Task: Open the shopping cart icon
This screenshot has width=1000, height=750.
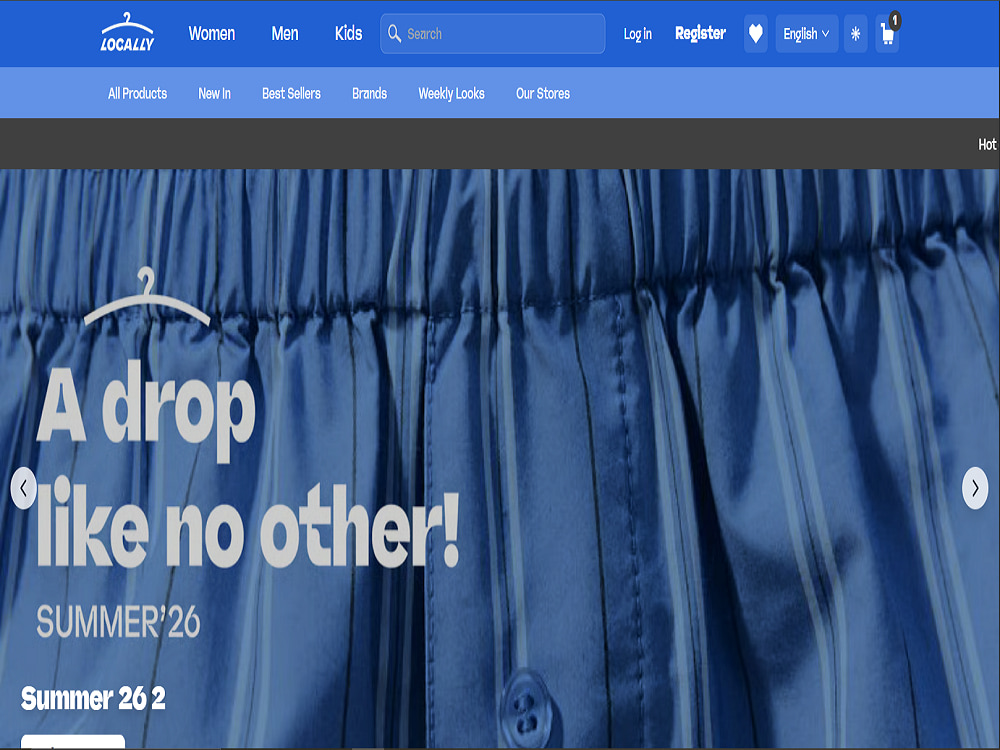Action: (x=886, y=34)
